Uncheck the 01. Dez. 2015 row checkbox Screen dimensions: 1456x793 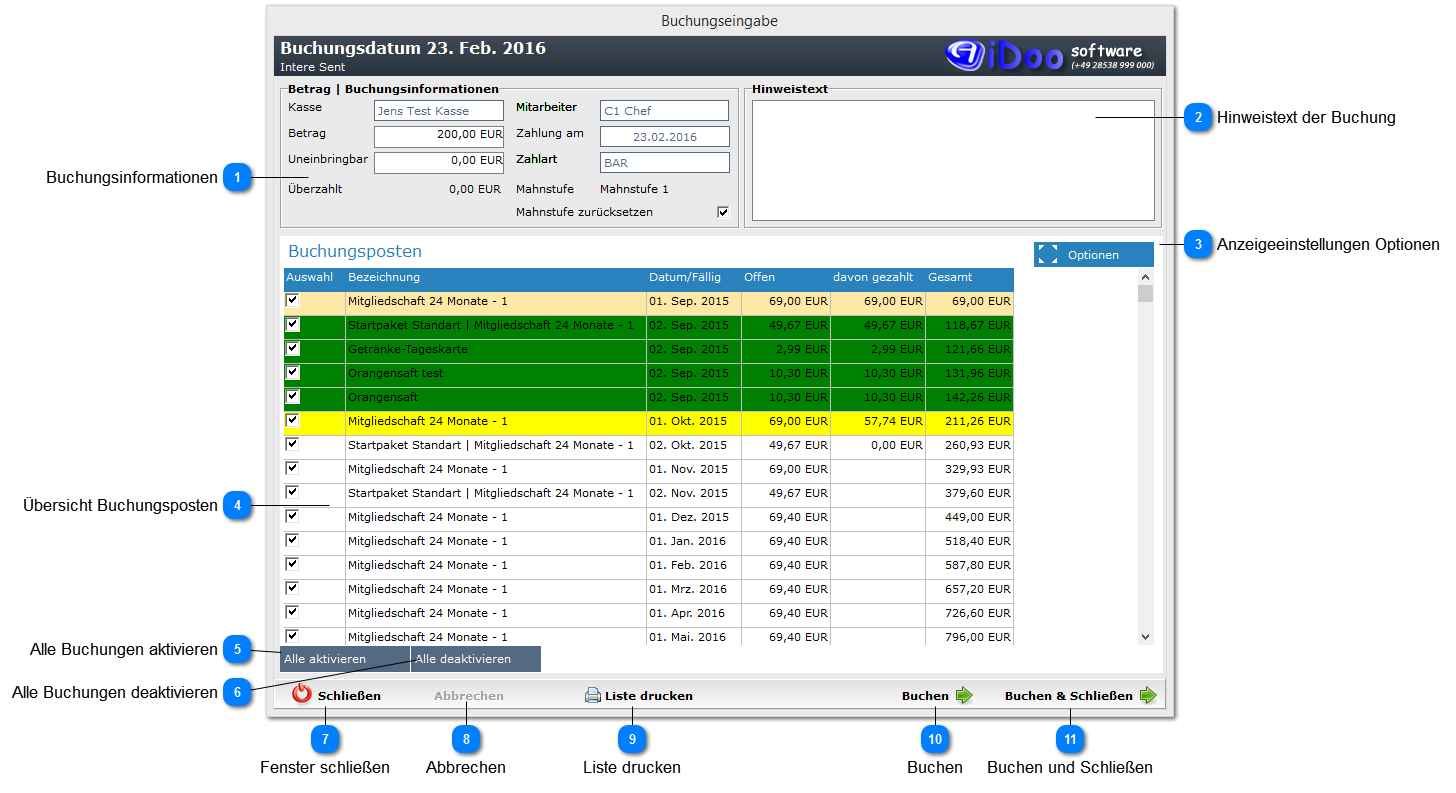[292, 516]
